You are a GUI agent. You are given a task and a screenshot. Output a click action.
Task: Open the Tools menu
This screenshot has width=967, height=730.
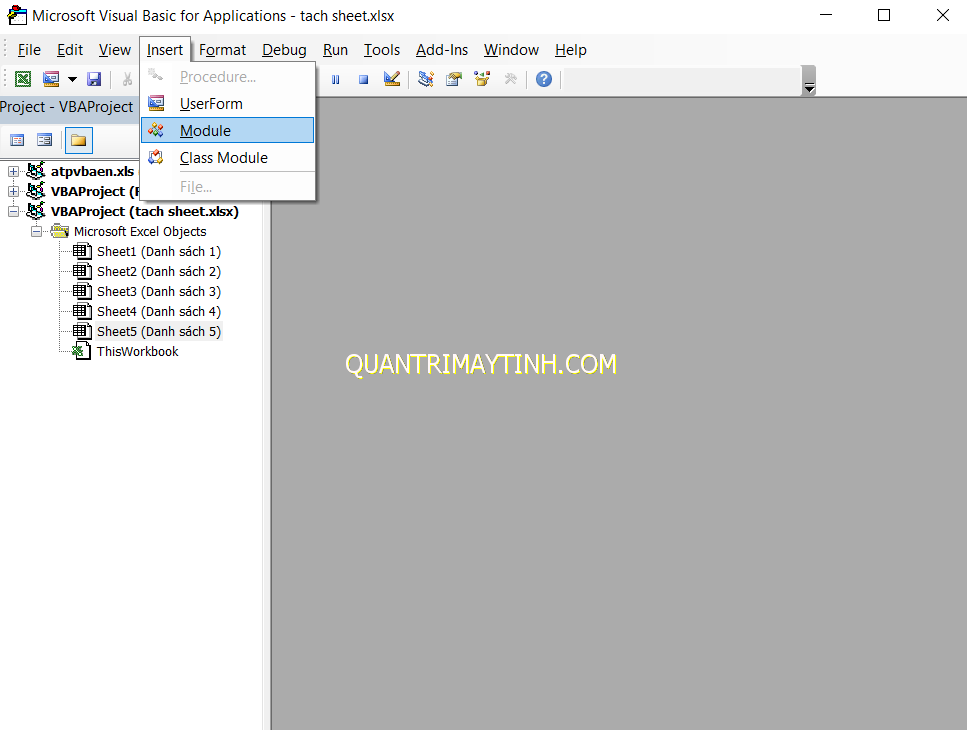382,50
